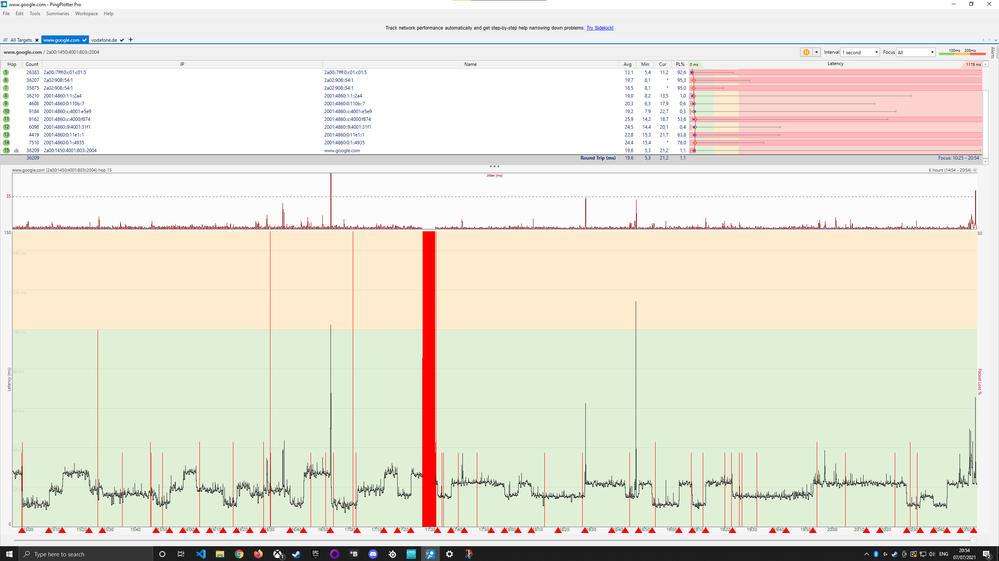
Task: Click the Round Trip (ms) summary label
Action: point(598,158)
